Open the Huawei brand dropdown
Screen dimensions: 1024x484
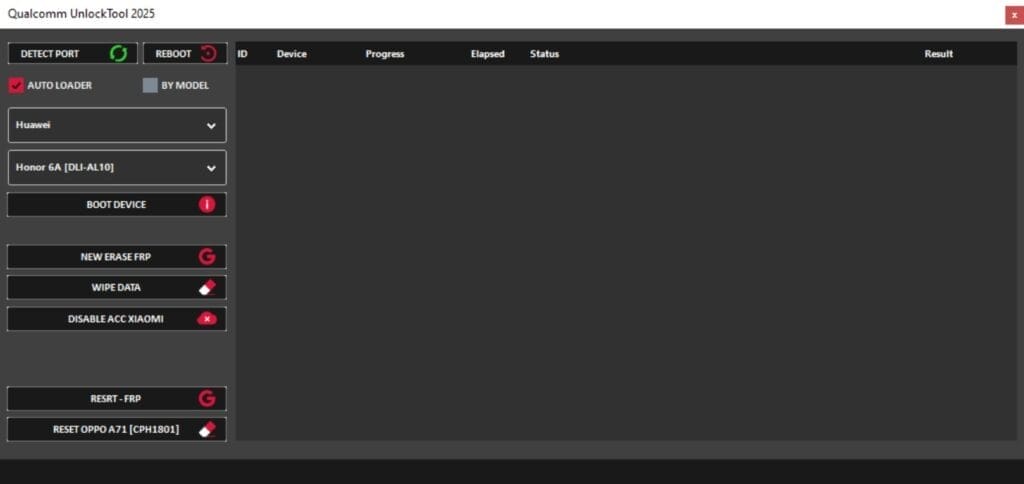pos(116,126)
